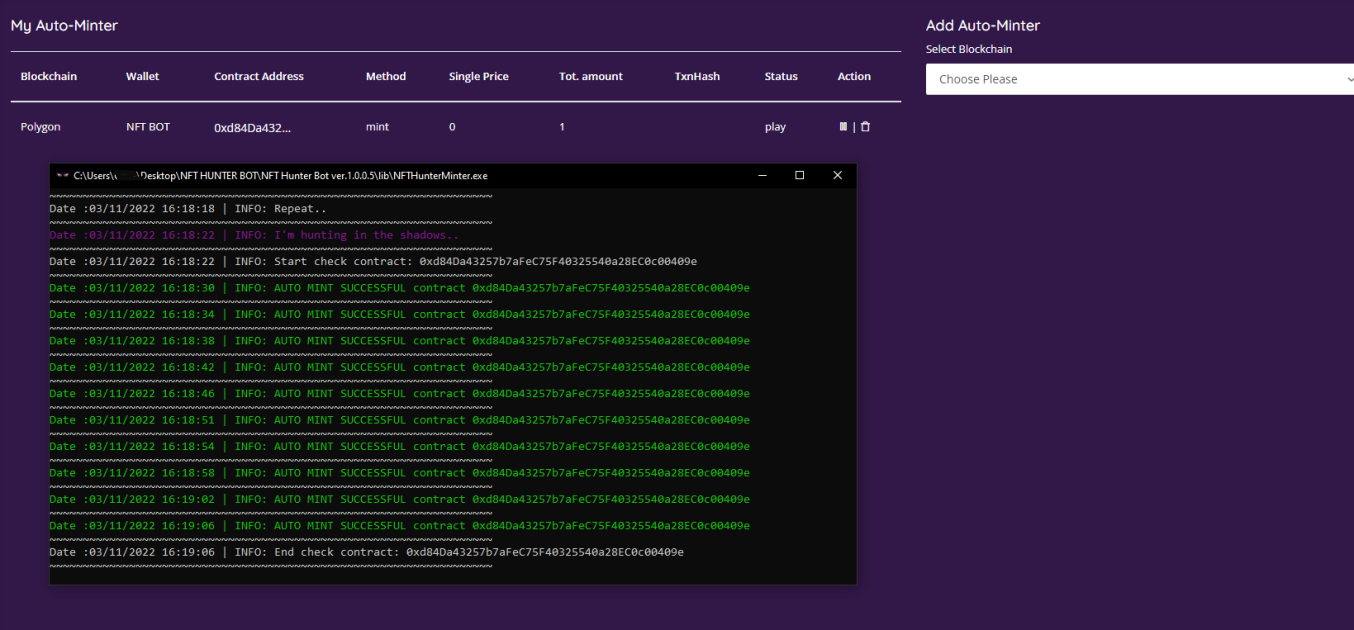1354x630 pixels.
Task: Click the Single Price column header
Action: (x=479, y=76)
